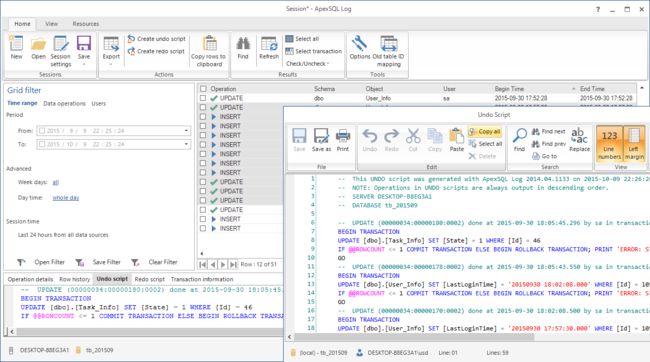Check the first UPDATE row for User_Info
Image resolution: width=650 pixels, height=362 pixels.
coord(203,98)
